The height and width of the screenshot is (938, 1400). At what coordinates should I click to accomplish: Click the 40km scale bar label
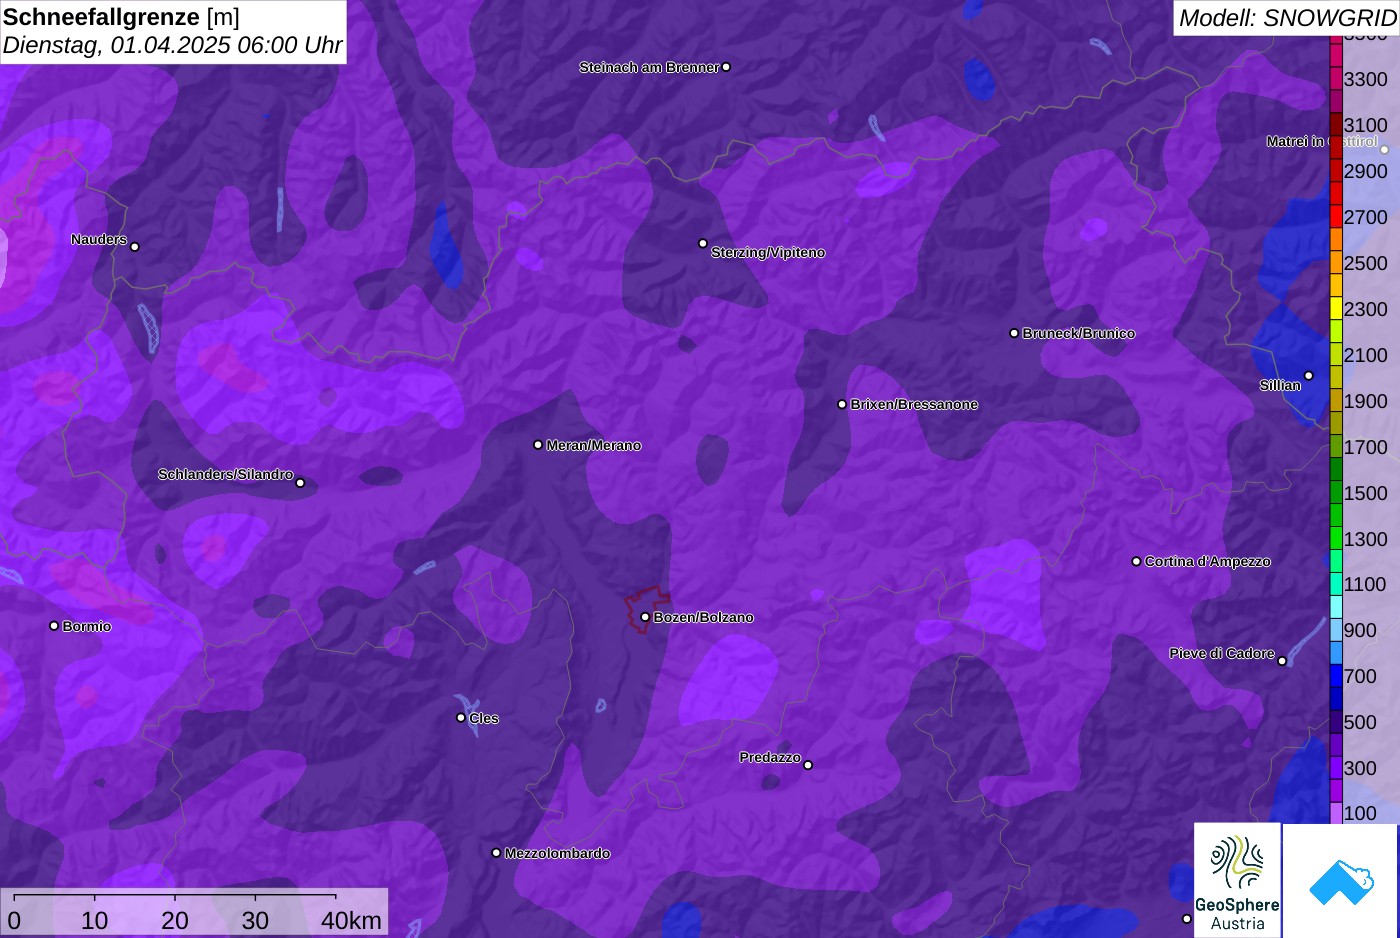tap(351, 920)
